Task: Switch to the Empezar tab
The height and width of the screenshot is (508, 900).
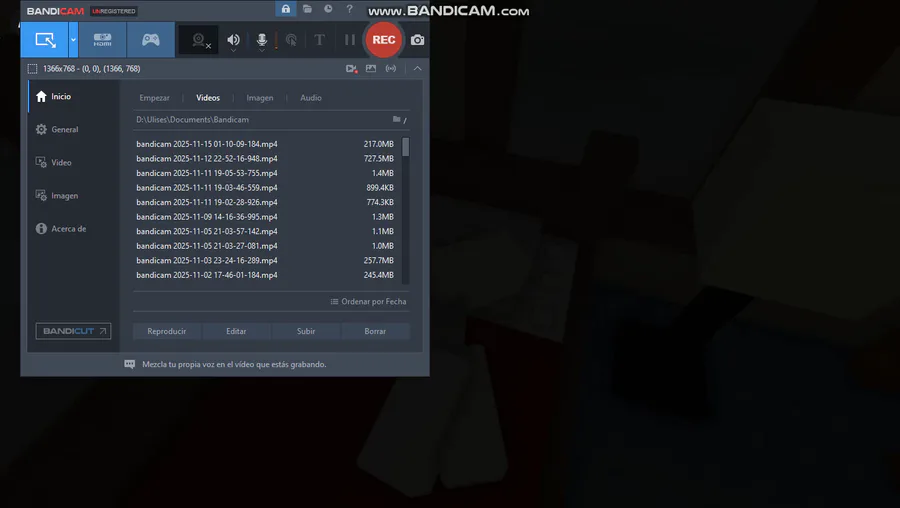Action: click(154, 98)
